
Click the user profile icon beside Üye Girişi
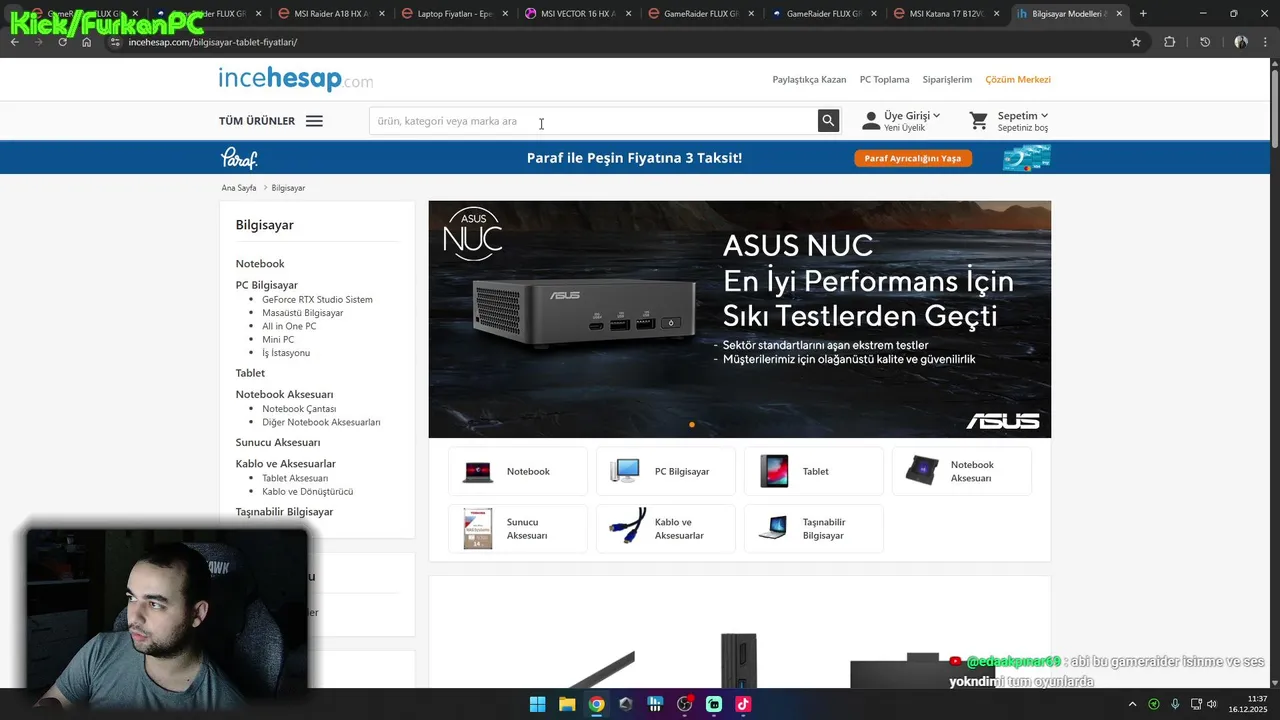[871, 121]
